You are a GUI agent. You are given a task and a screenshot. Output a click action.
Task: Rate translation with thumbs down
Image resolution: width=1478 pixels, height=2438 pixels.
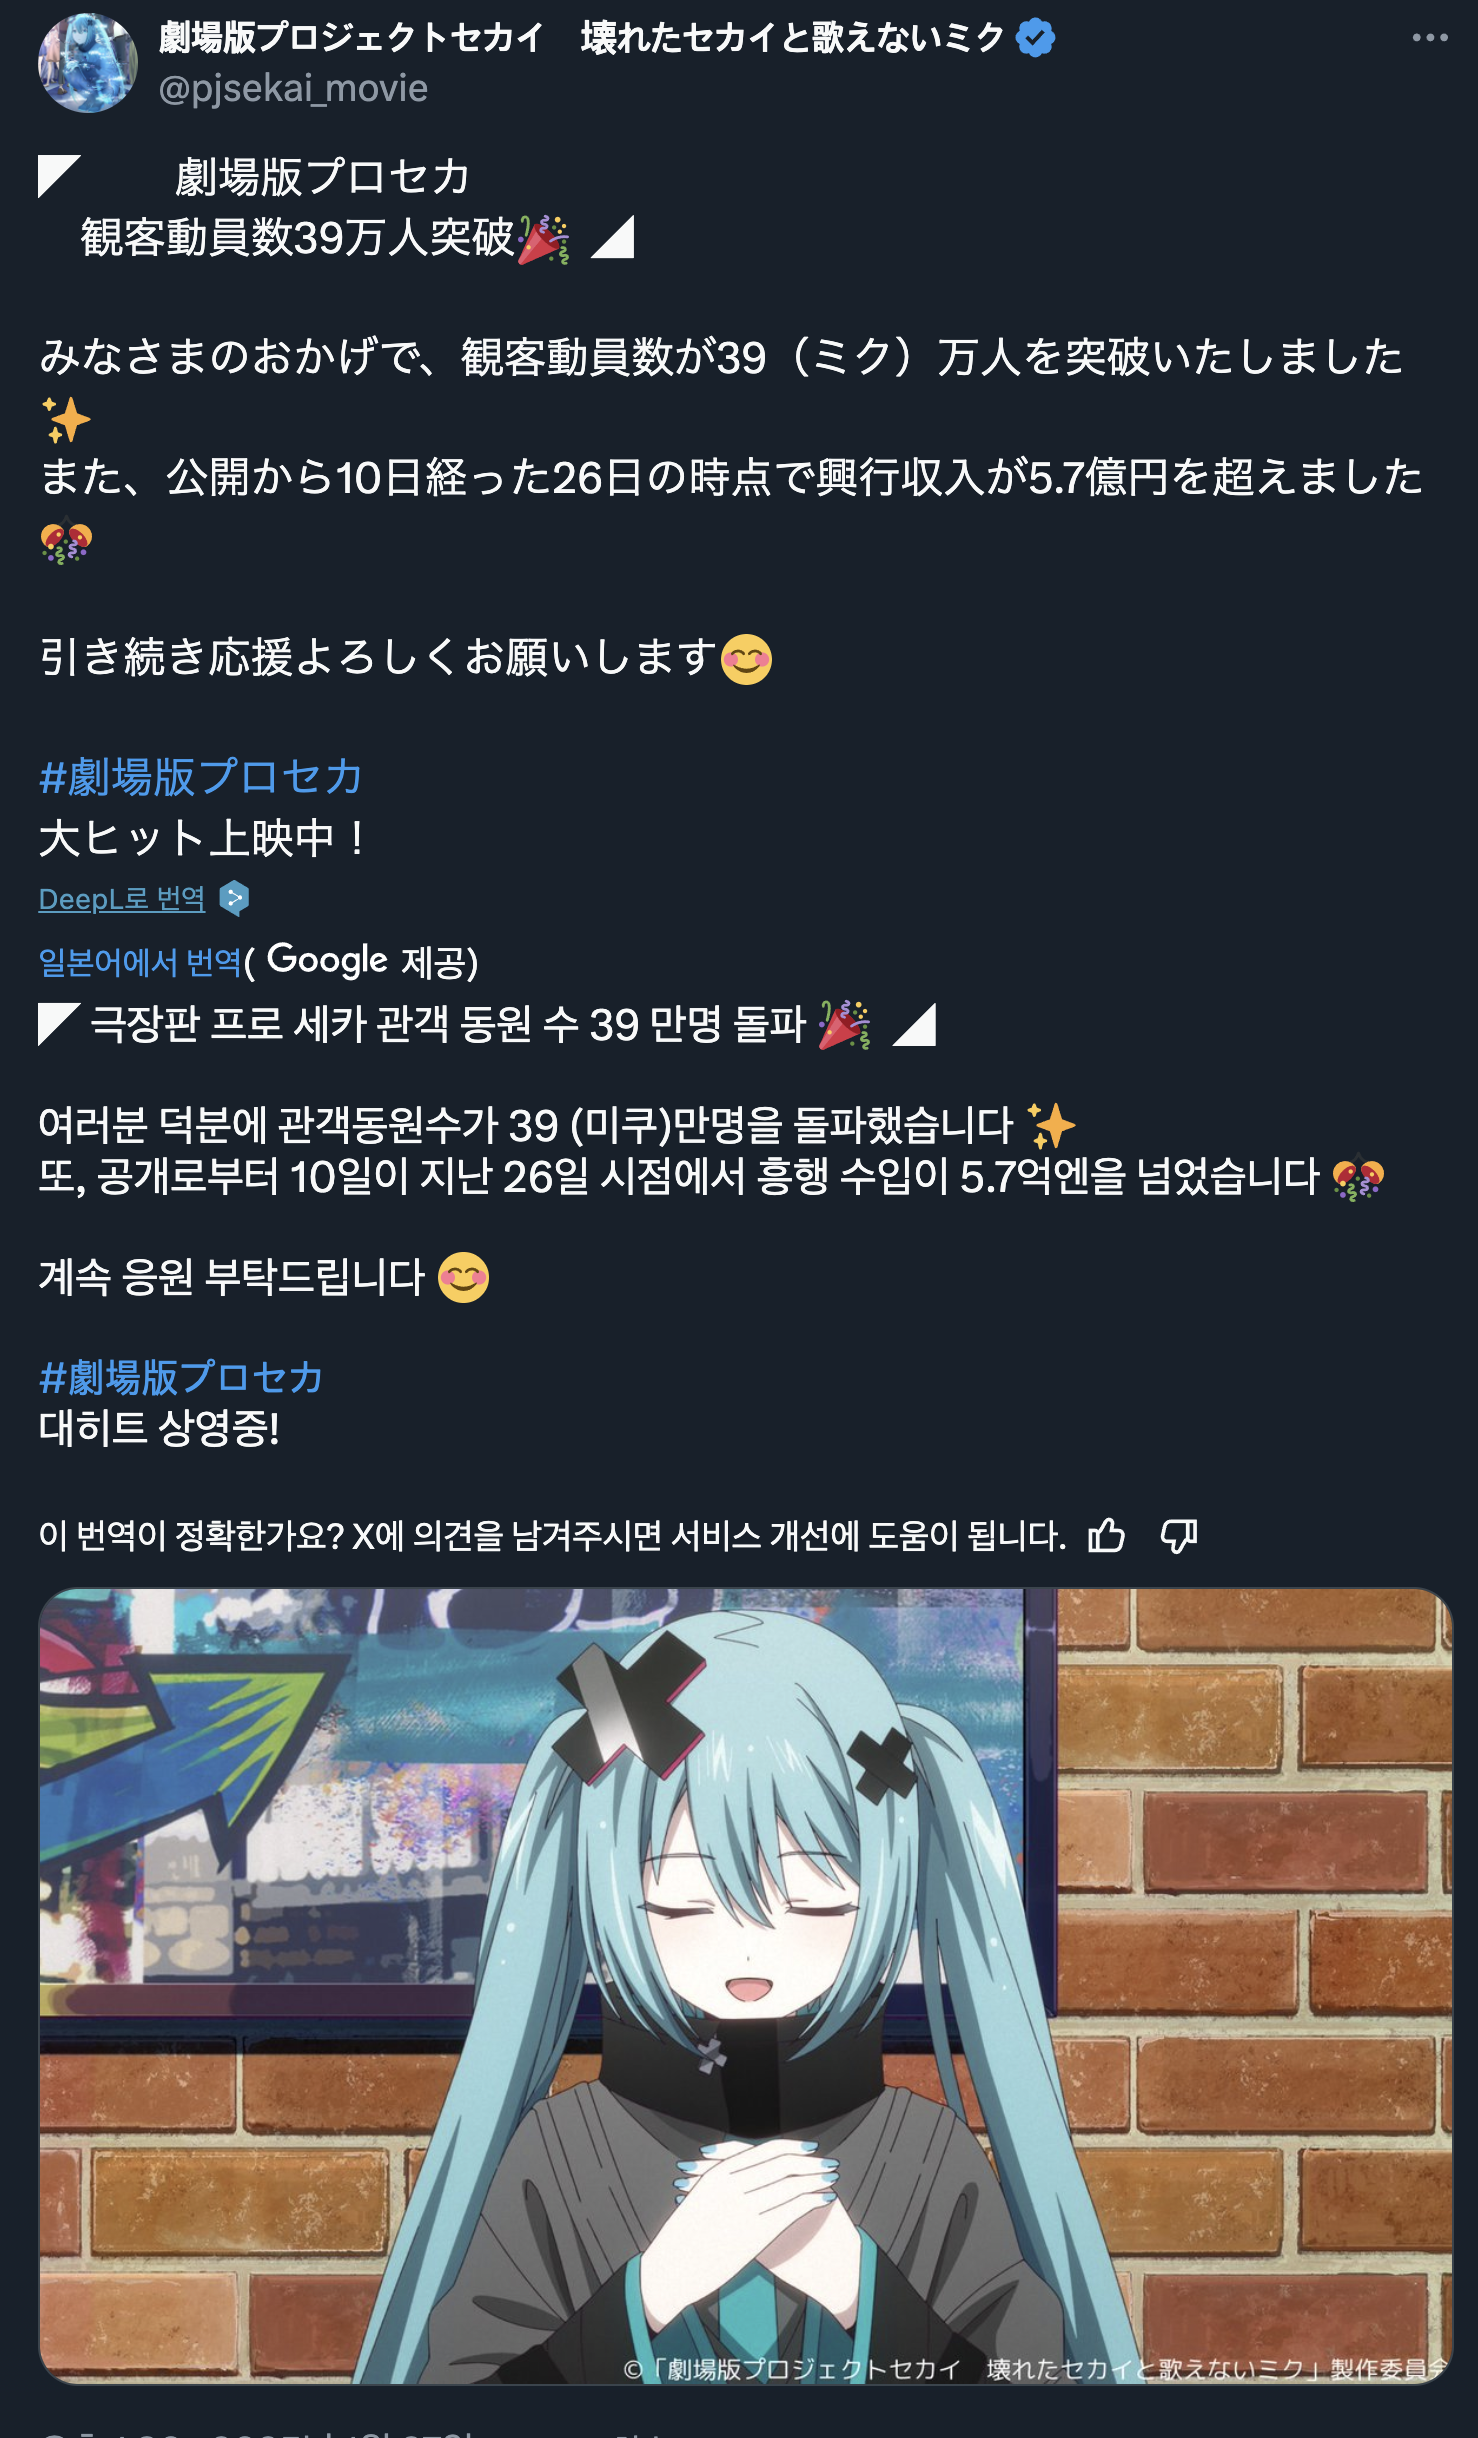(1179, 1535)
